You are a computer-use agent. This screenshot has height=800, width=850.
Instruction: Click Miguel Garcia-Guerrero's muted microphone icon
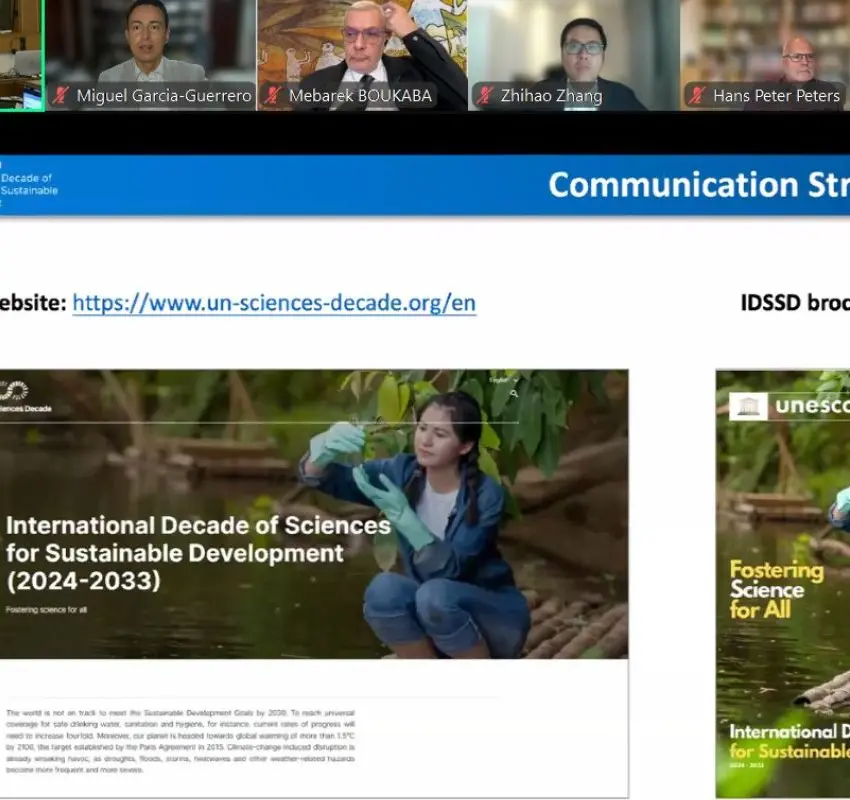click(60, 95)
